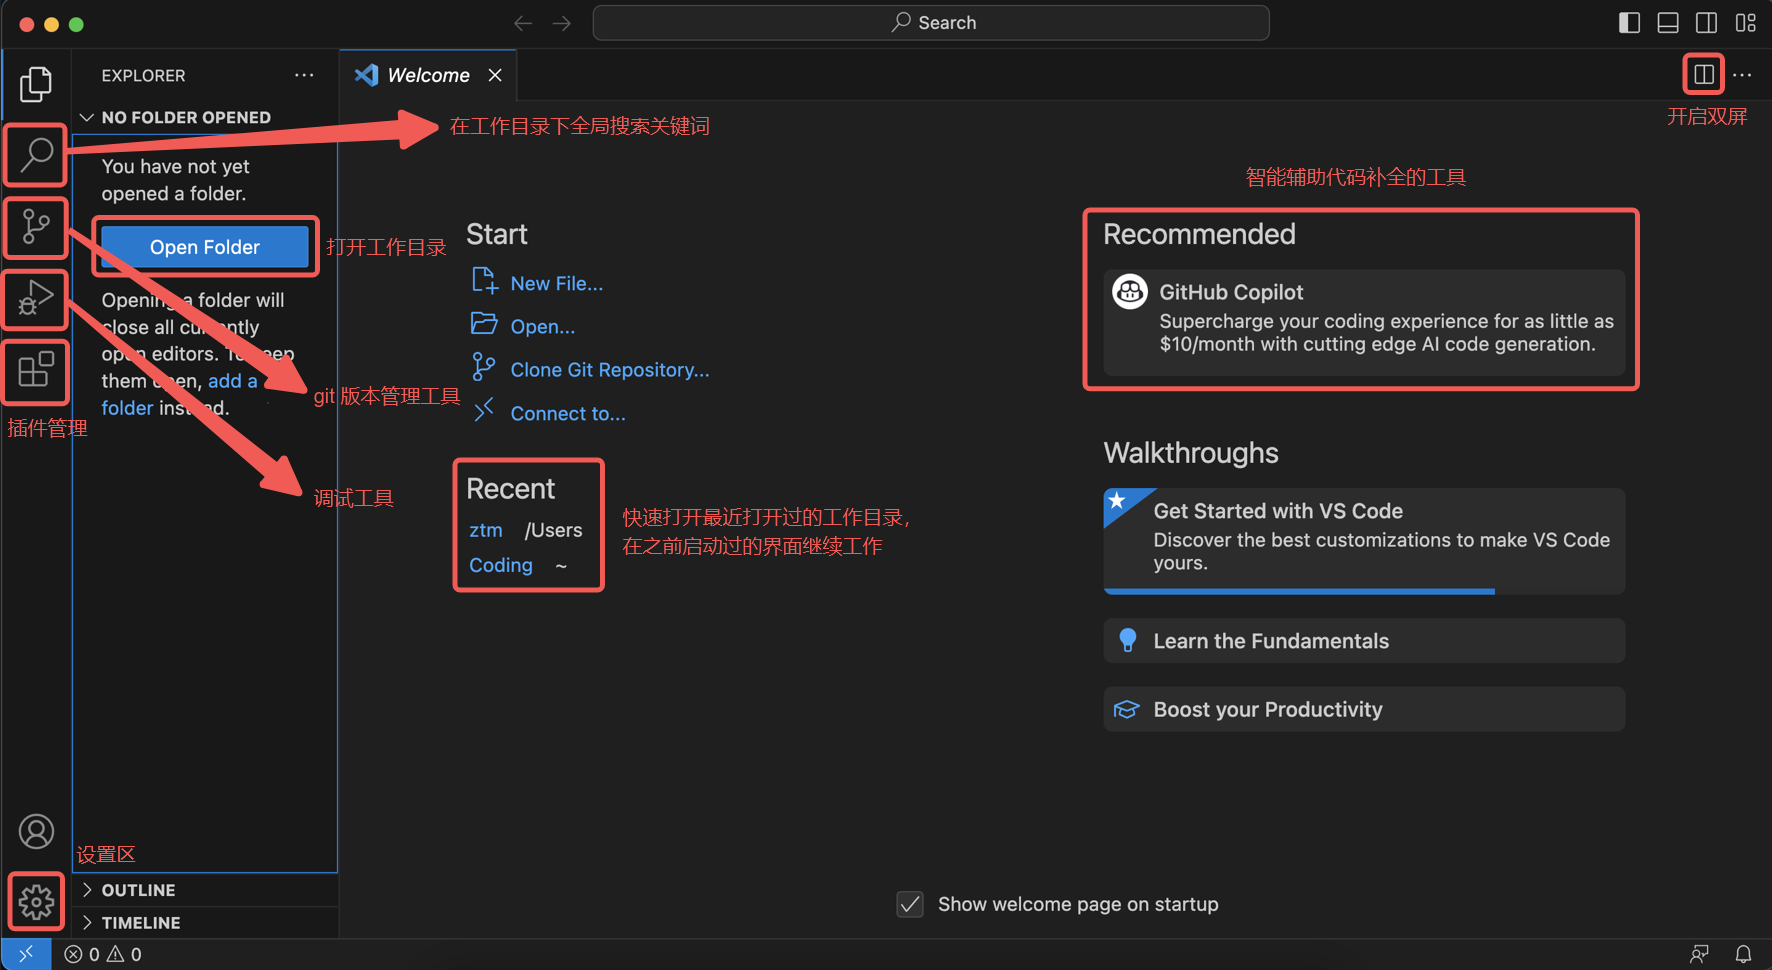Click the GitHub Copilot avatar icon
This screenshot has width=1772, height=970.
coord(1130,292)
